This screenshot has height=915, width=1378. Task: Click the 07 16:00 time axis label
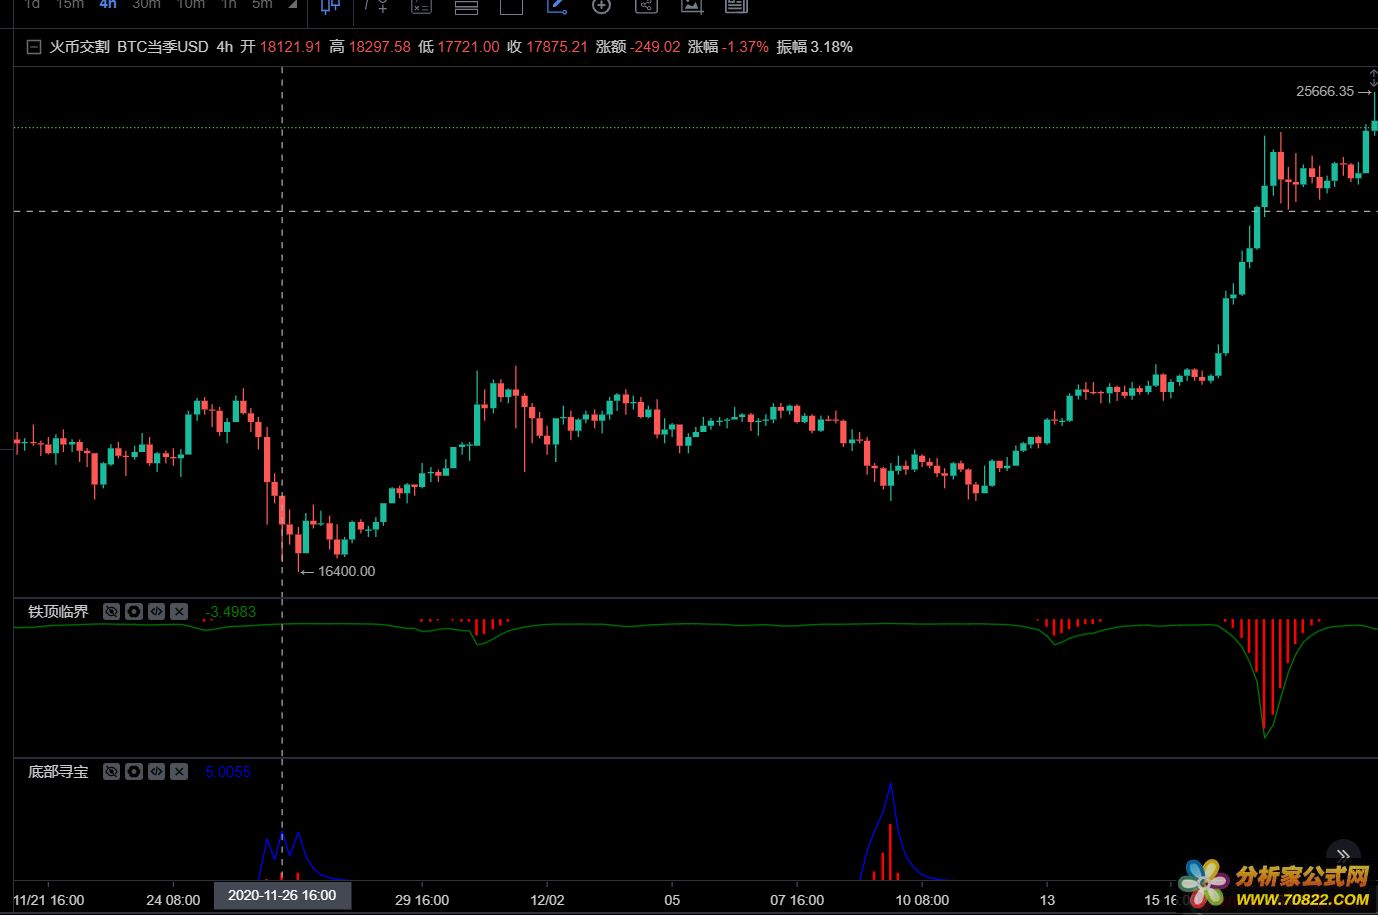click(797, 900)
